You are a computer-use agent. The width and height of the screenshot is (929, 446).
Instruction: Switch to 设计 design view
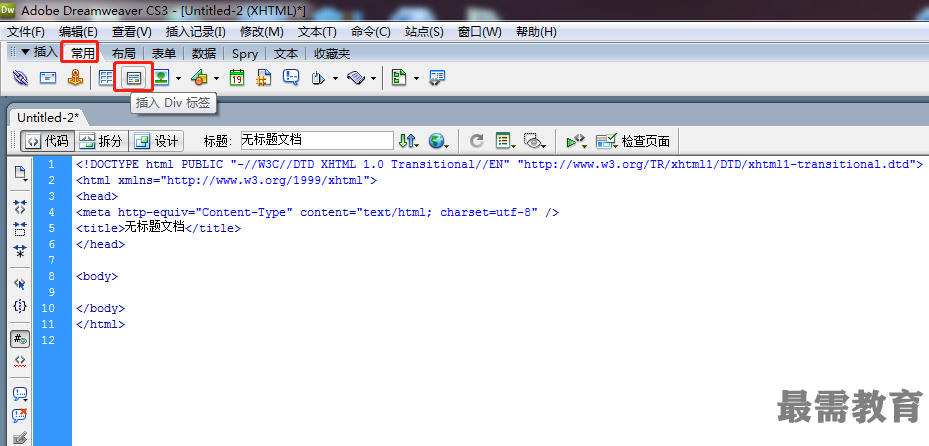tap(156, 141)
